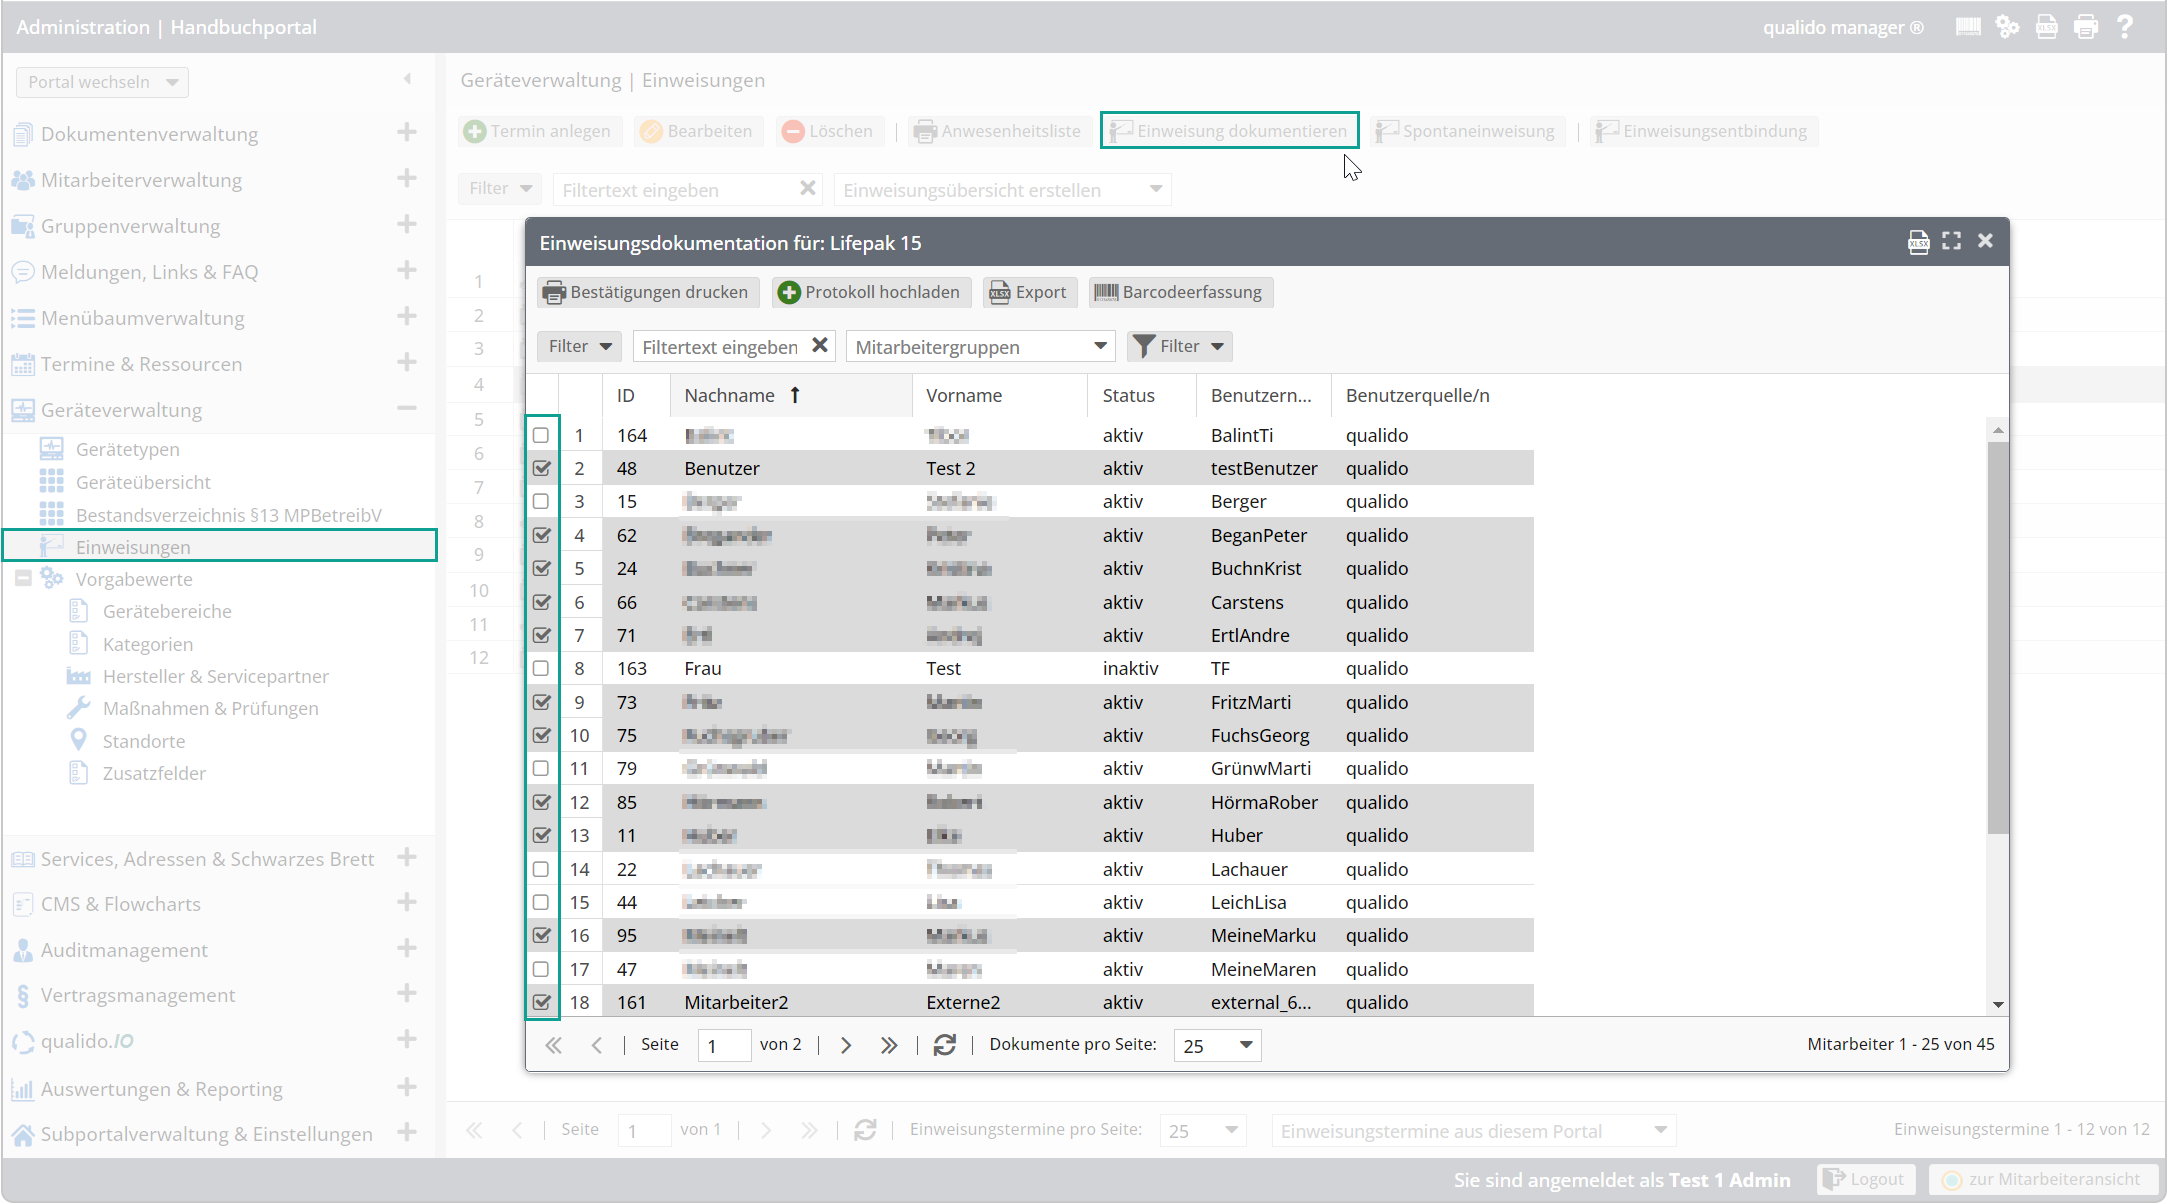Go to next page in dialog pagination
This screenshot has width=2168, height=1204.
[846, 1045]
